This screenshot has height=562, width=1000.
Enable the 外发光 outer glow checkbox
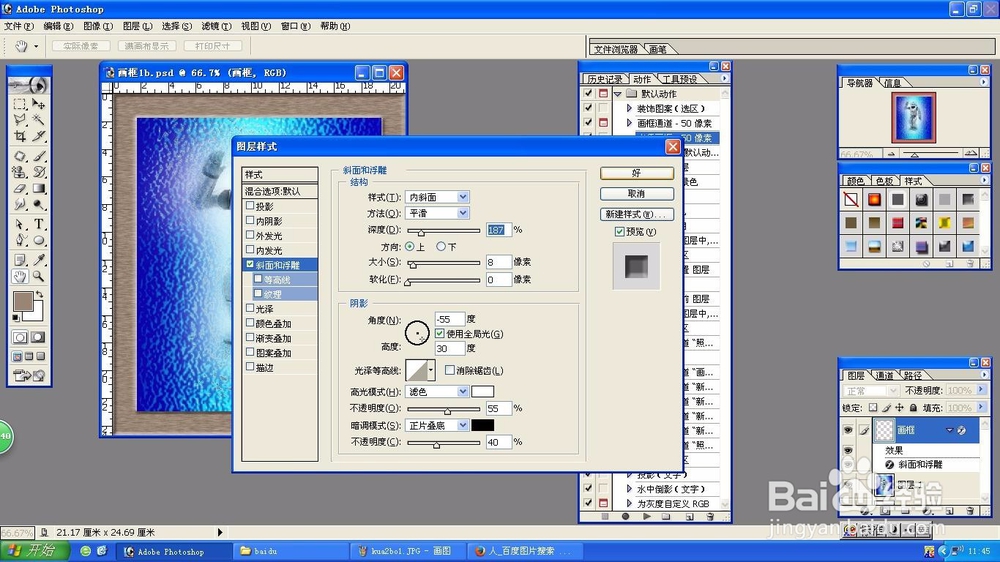pos(250,235)
